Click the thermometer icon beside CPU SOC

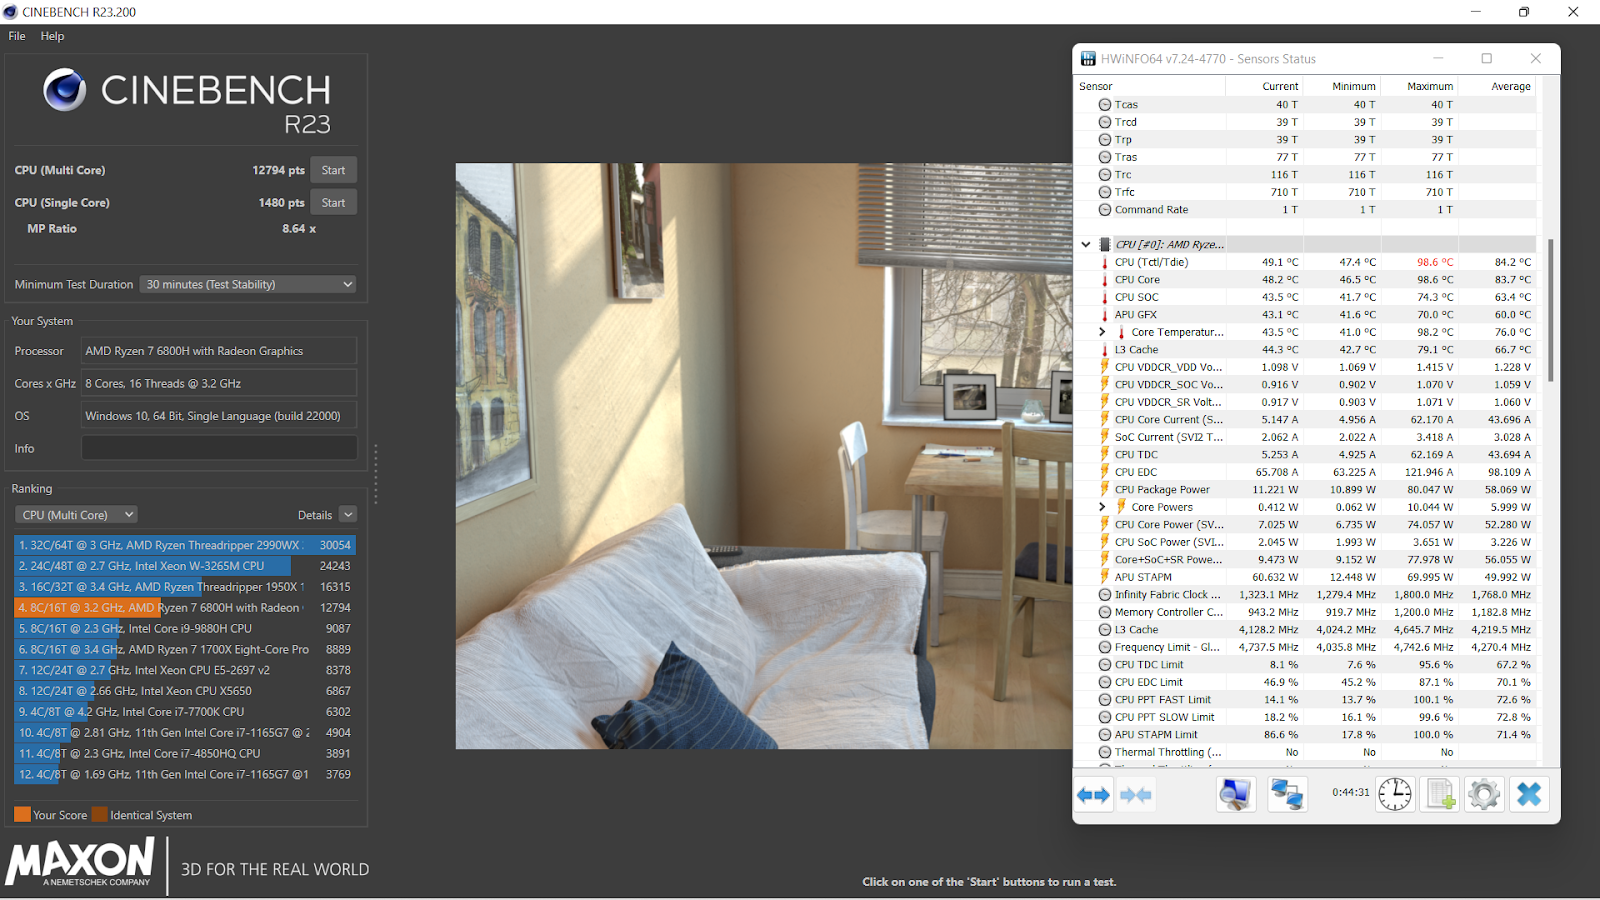[x=1105, y=297]
